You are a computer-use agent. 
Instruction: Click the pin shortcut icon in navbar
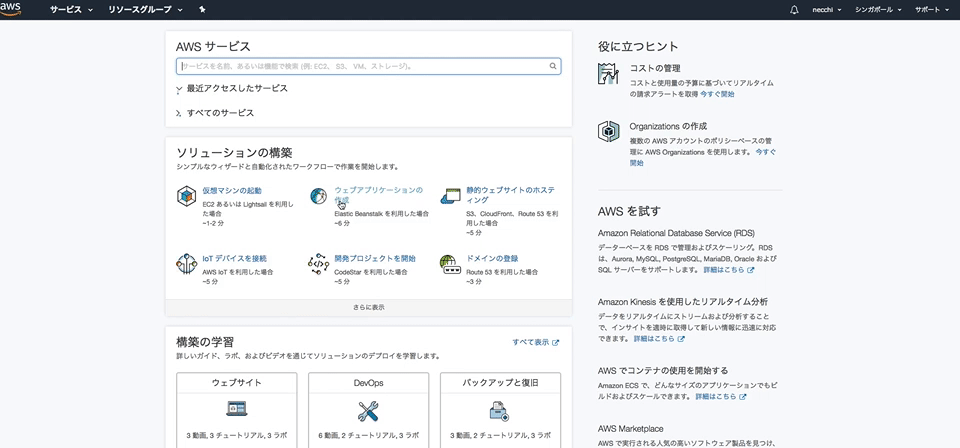(x=203, y=10)
